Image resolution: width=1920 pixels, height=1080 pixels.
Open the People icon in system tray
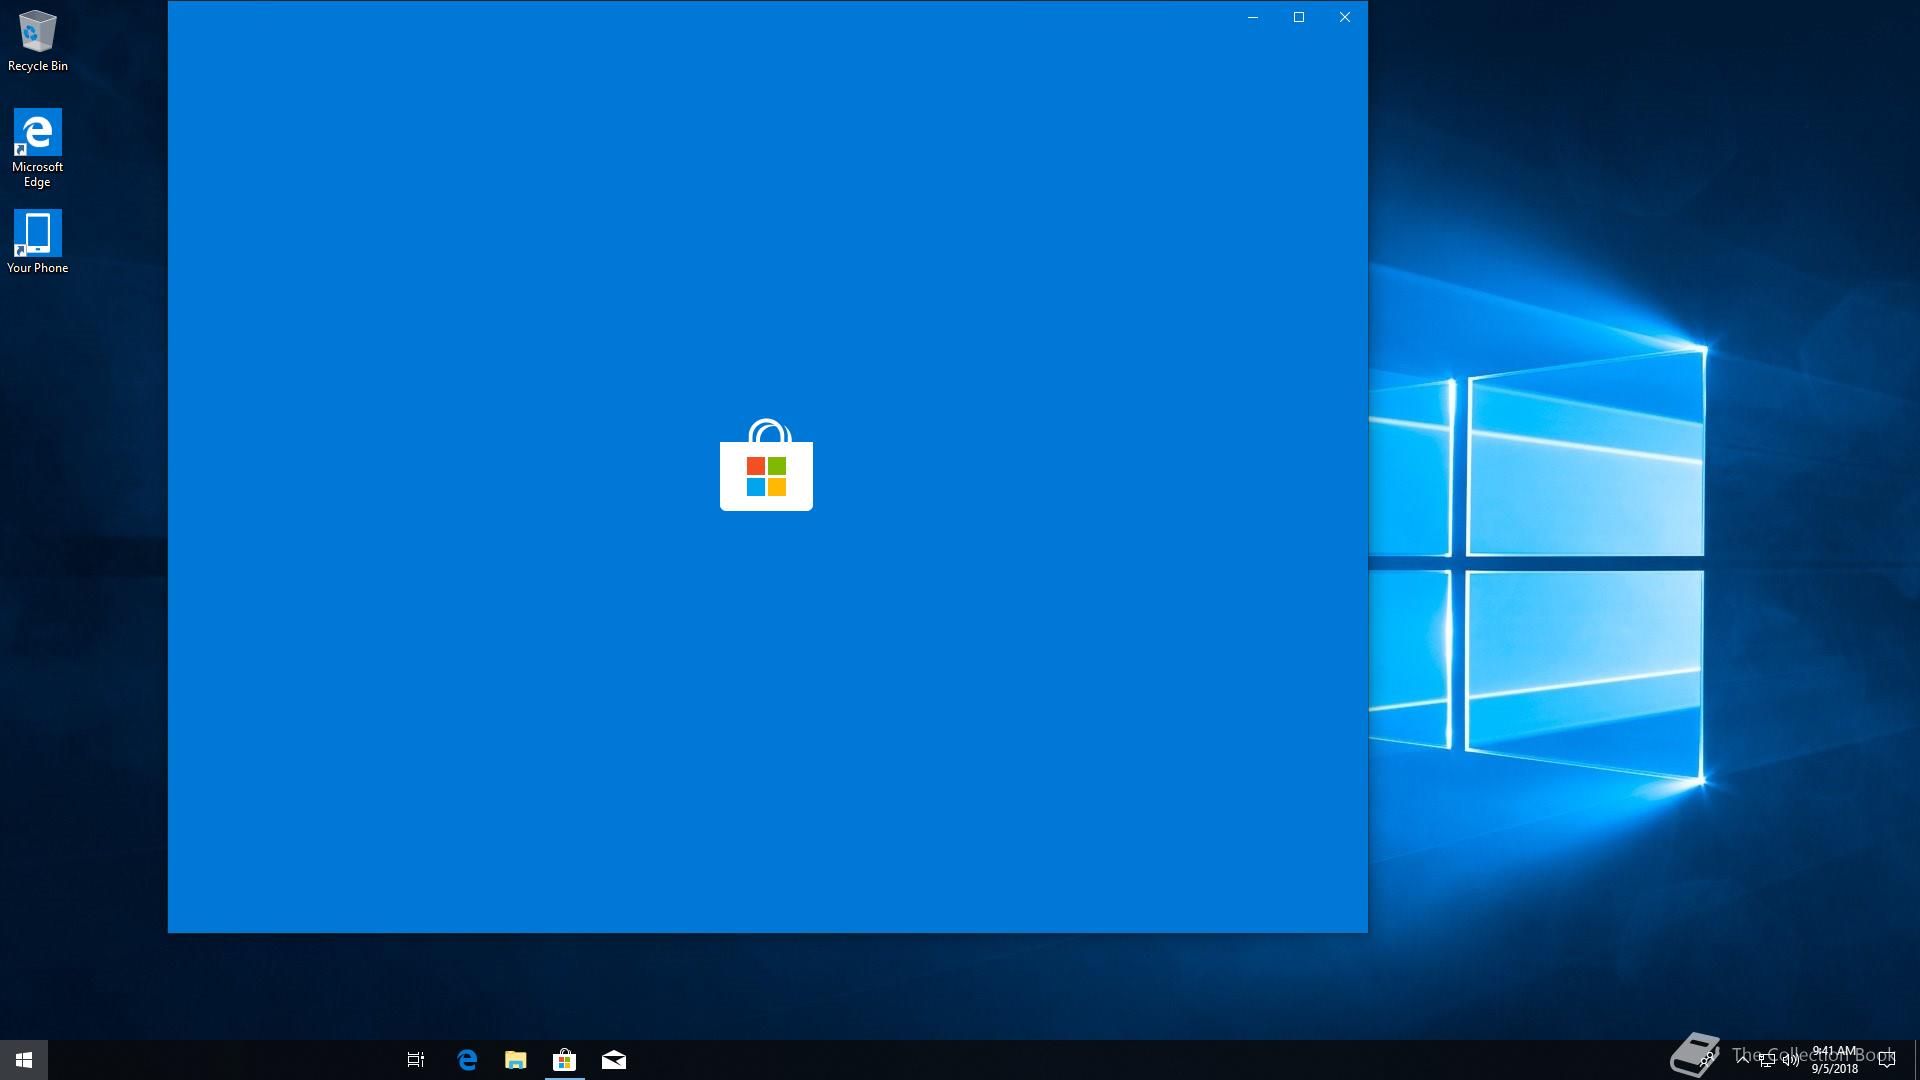click(x=1707, y=1059)
